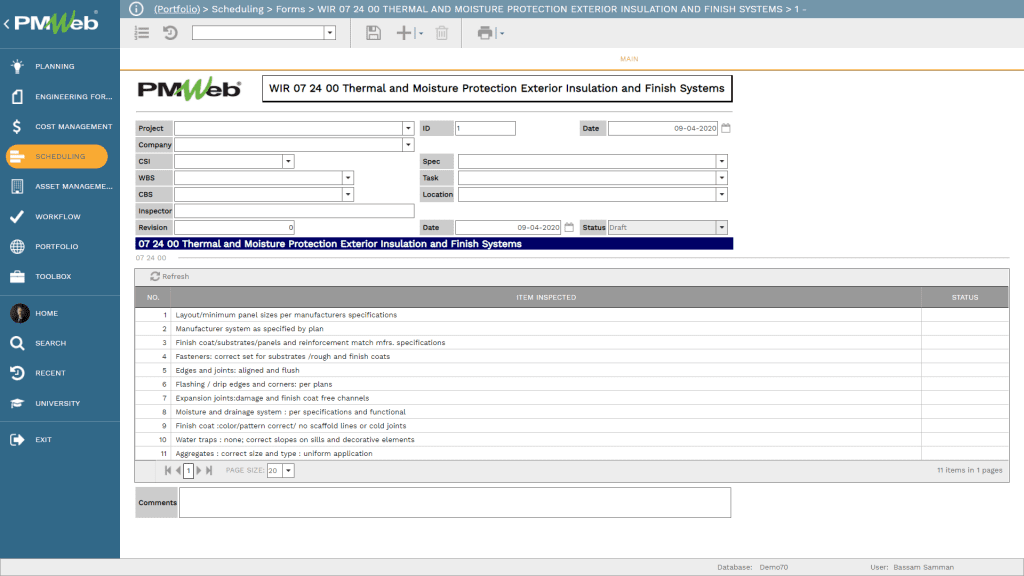Image resolution: width=1024 pixels, height=576 pixels.
Task: Select the Scheduling item in the sidebar
Action: pos(60,156)
